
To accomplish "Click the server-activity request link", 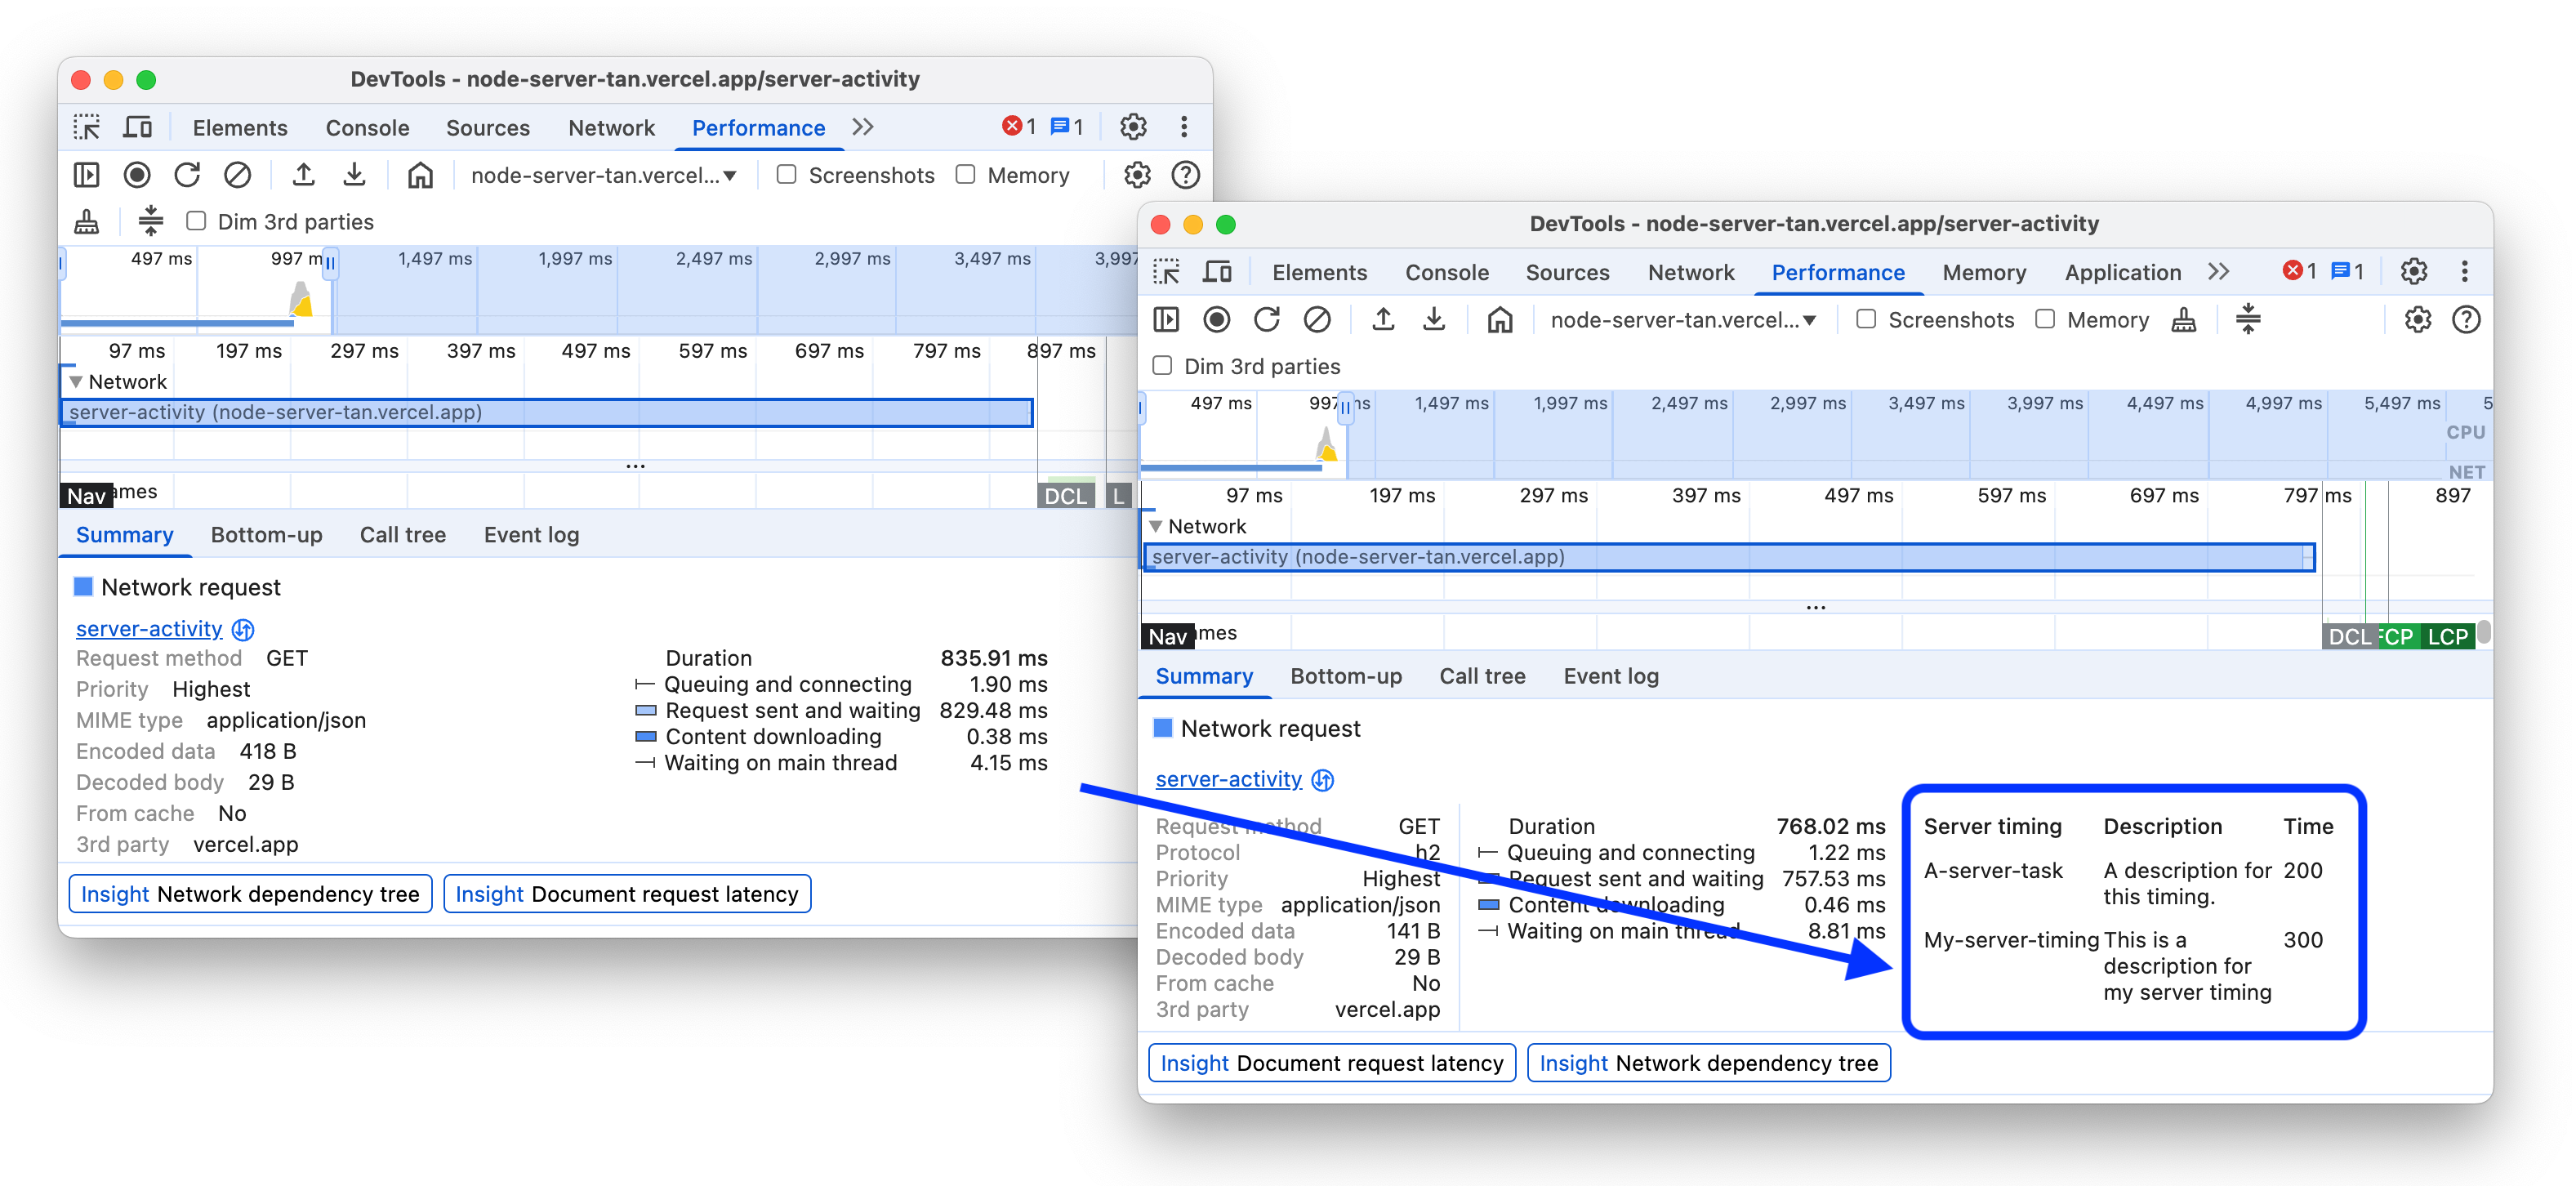I will 1229,779.
